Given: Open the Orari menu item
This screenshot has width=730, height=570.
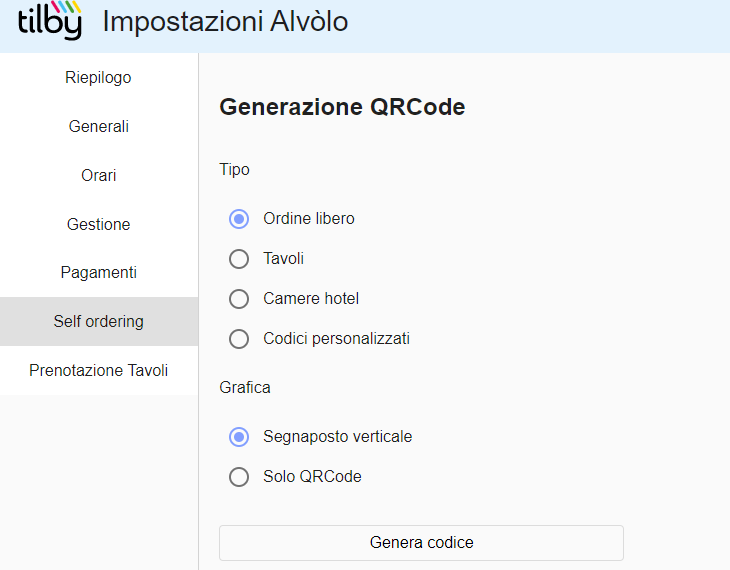Looking at the screenshot, I should point(99,175).
